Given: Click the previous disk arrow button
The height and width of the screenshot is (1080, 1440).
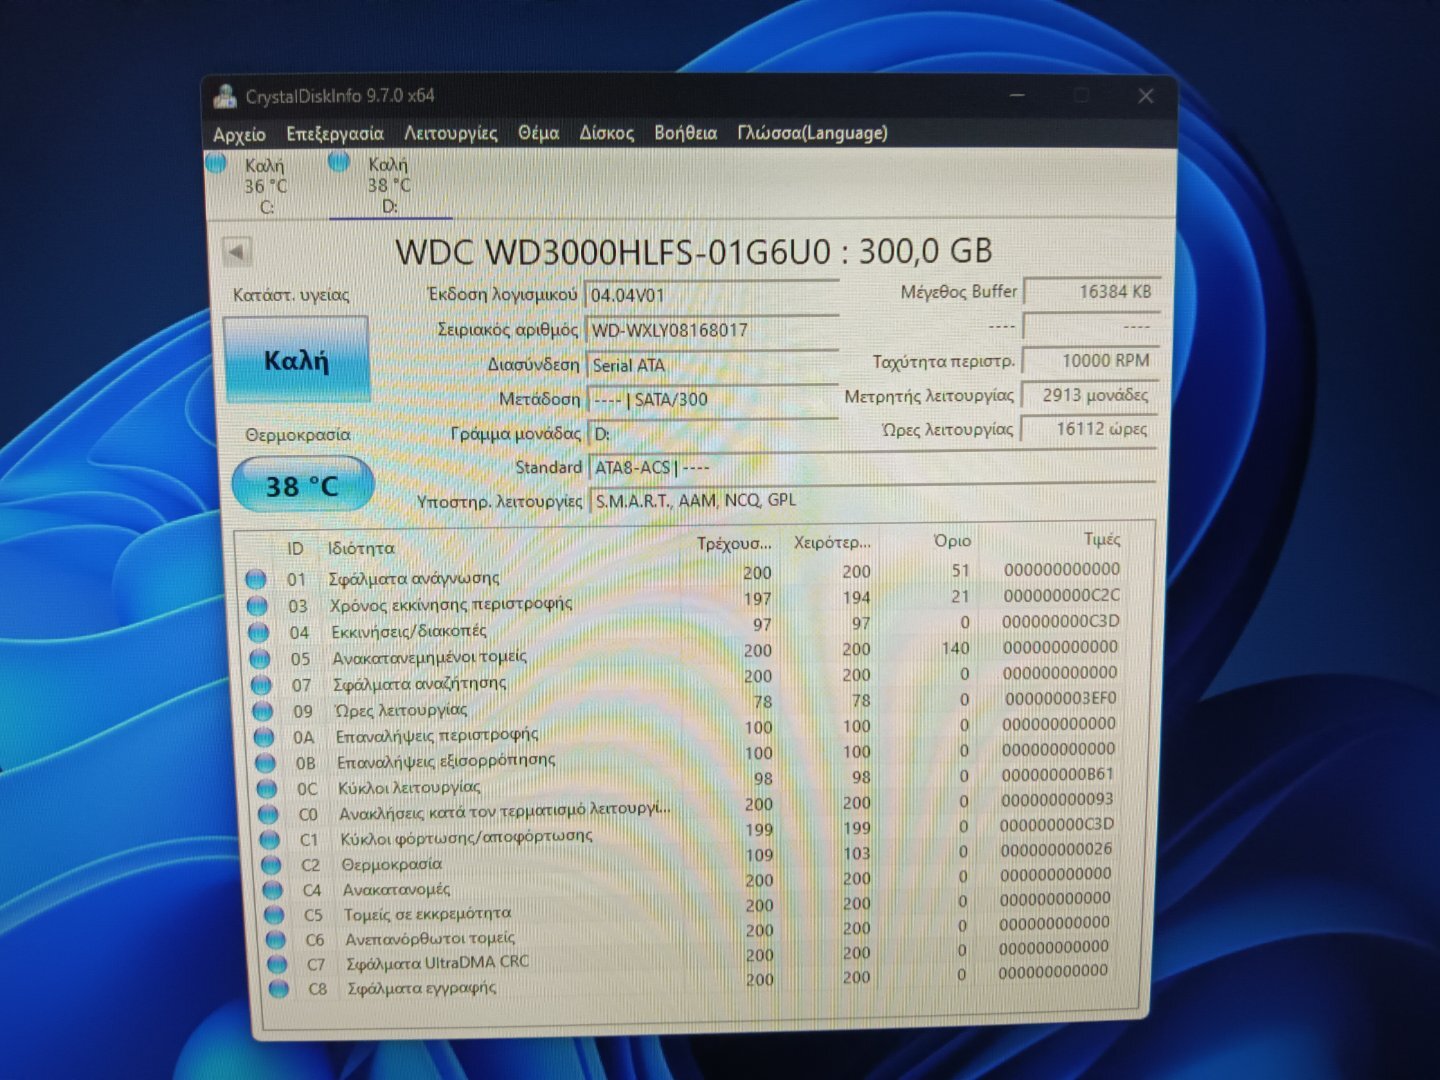Looking at the screenshot, I should pos(237,252).
